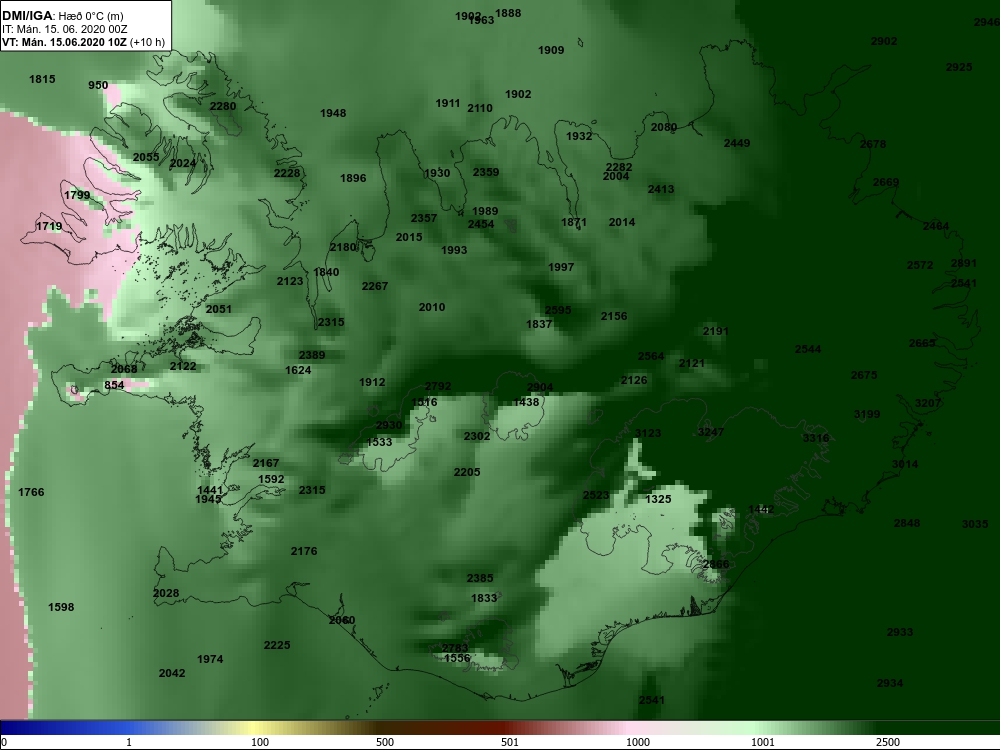
Task: Pick the value 2413 on the map
Action: tap(661, 189)
